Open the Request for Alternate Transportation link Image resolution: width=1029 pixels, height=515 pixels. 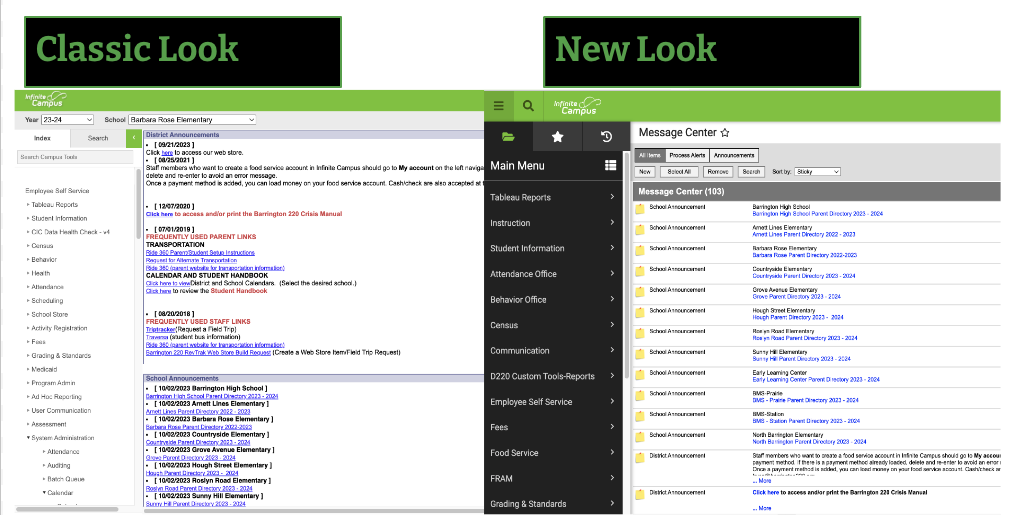[x=191, y=260]
